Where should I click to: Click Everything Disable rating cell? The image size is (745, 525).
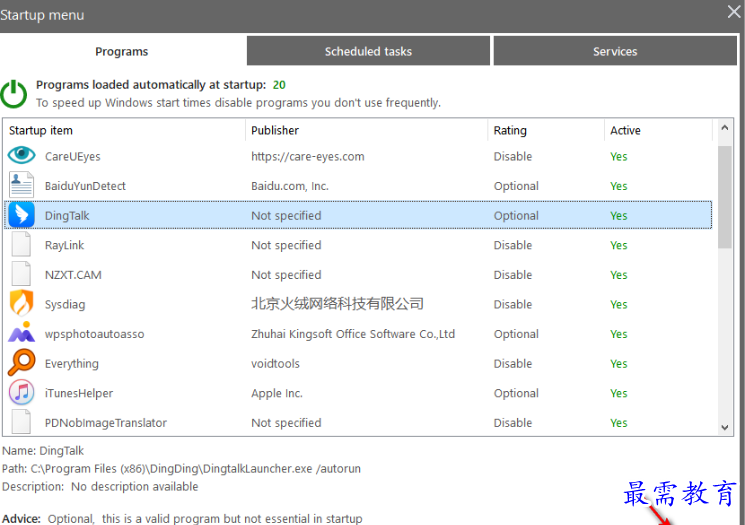513,363
